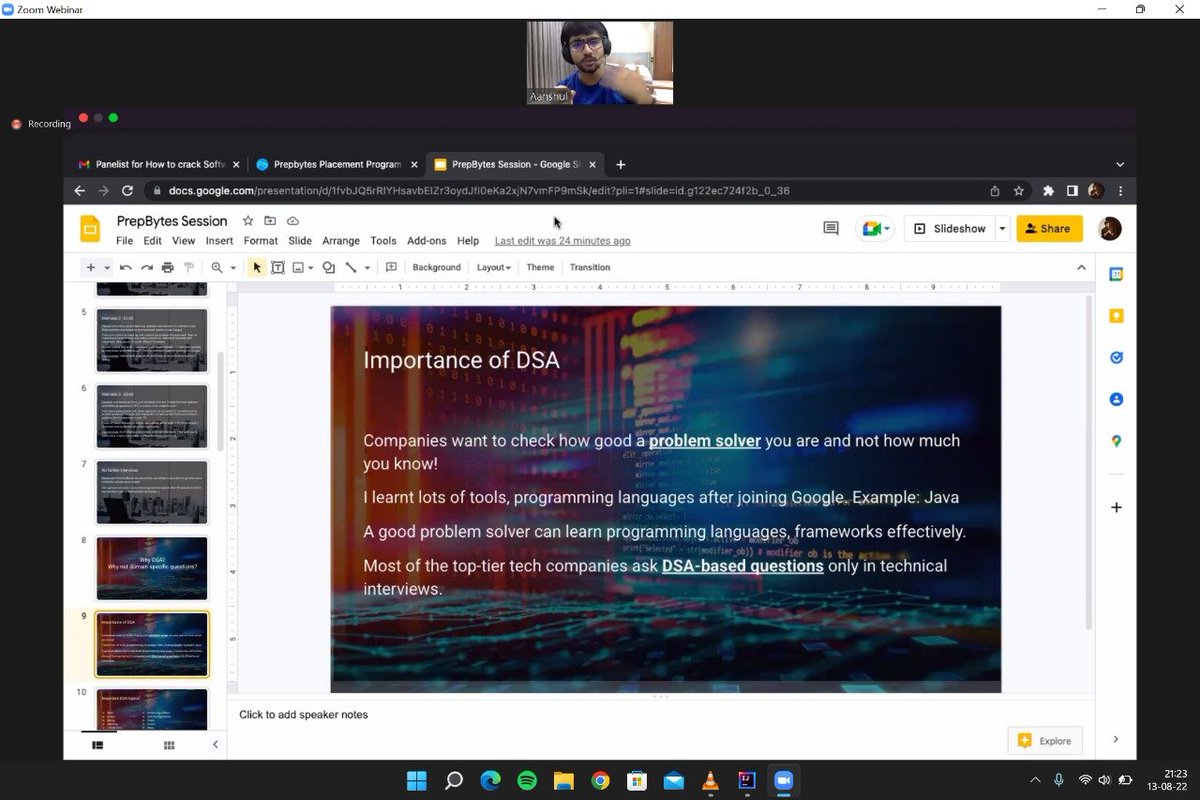Screen dimensions: 1200x800
Task: Click Get add-ons plus icon
Action: click(1116, 507)
